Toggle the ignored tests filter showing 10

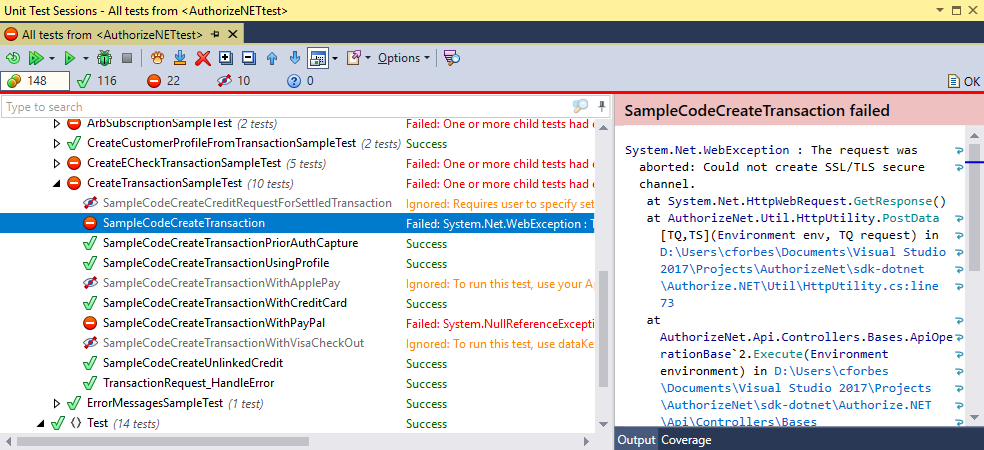pyautogui.click(x=233, y=81)
